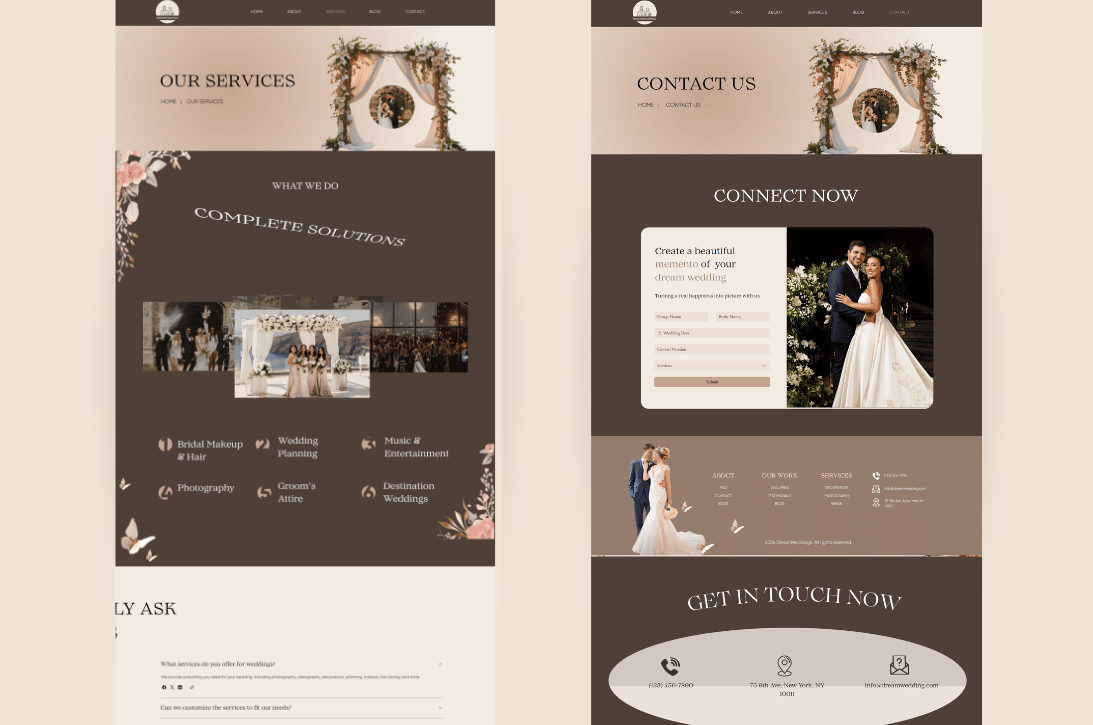Click the Facebook share icon in FAQ
This screenshot has height=725, width=1093.
165,687
